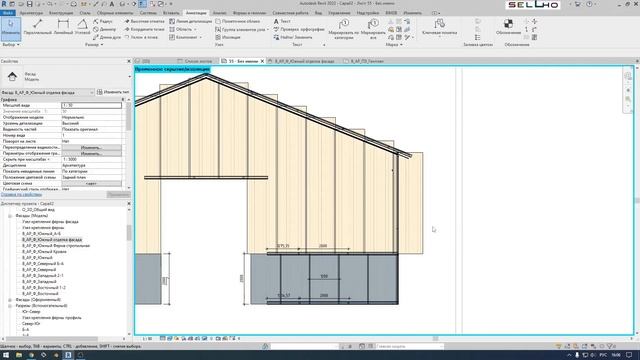
Task: Click the view scale 1:50 in view control bar
Action: [147, 339]
